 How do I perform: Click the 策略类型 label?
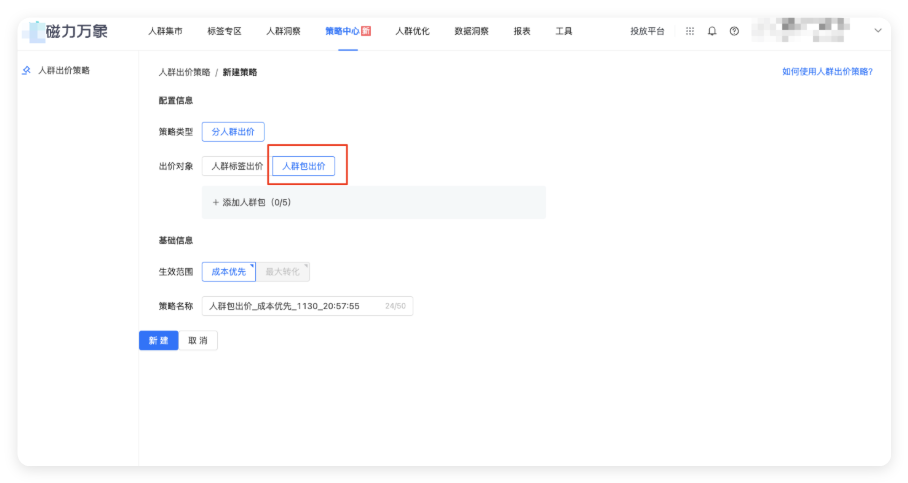click(x=175, y=132)
